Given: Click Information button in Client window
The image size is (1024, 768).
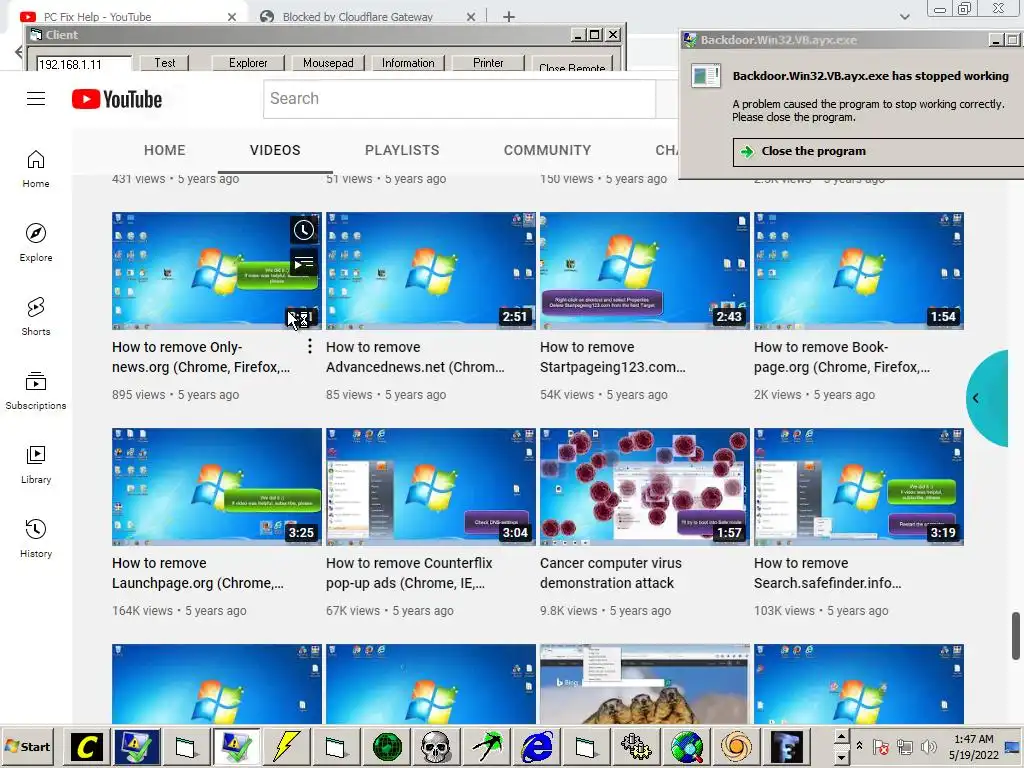Looking at the screenshot, I should point(408,63).
